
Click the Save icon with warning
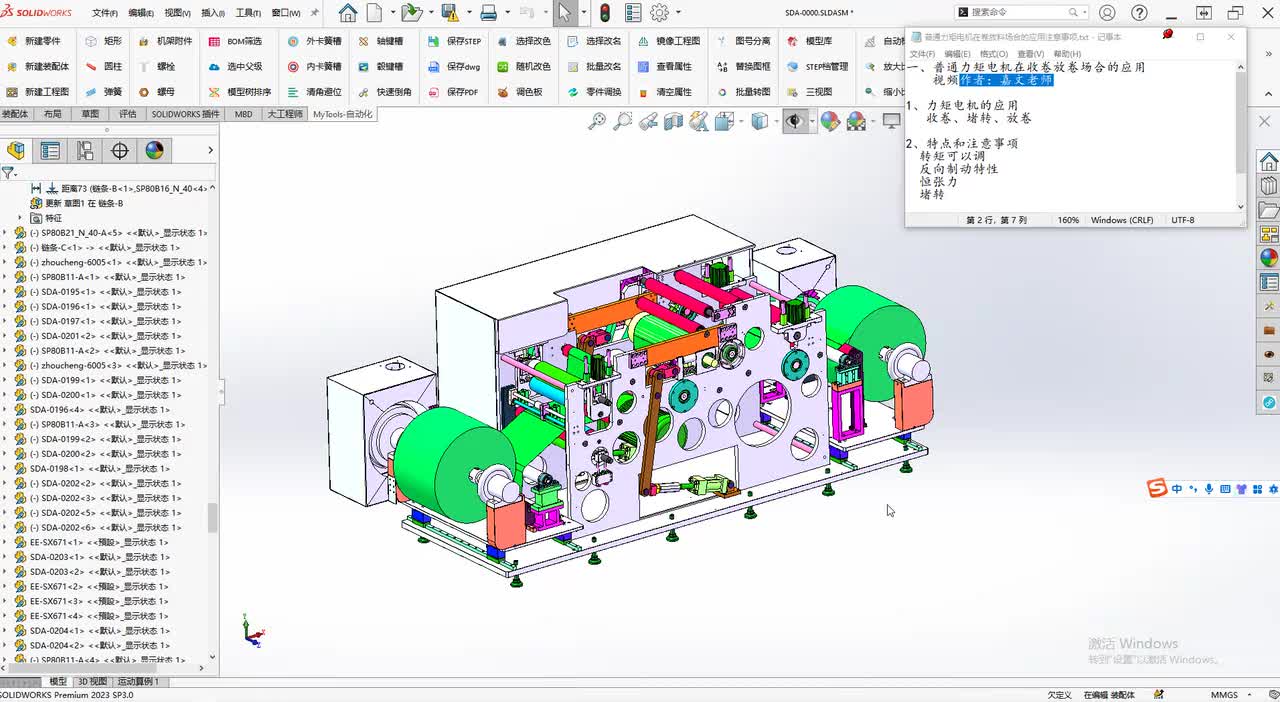449,13
